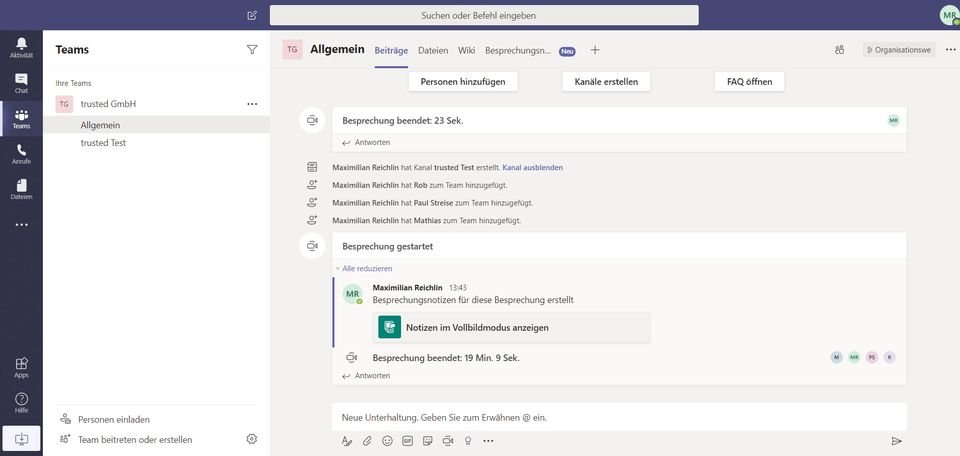
Task: Click MR avatar on 23 Sek. post
Action: pos(894,121)
